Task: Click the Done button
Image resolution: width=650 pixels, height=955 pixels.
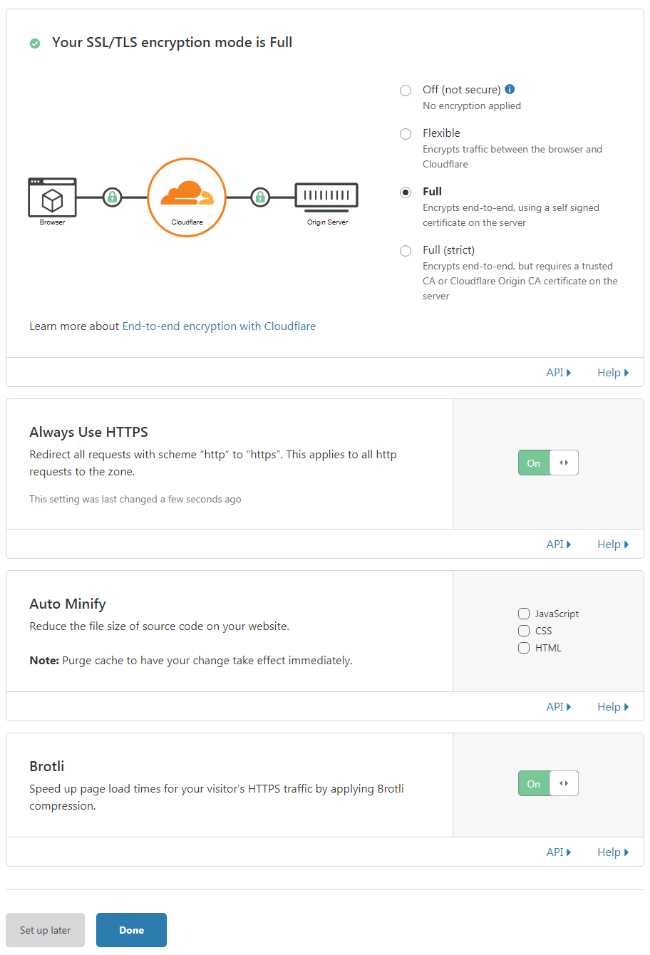Action: point(131,930)
